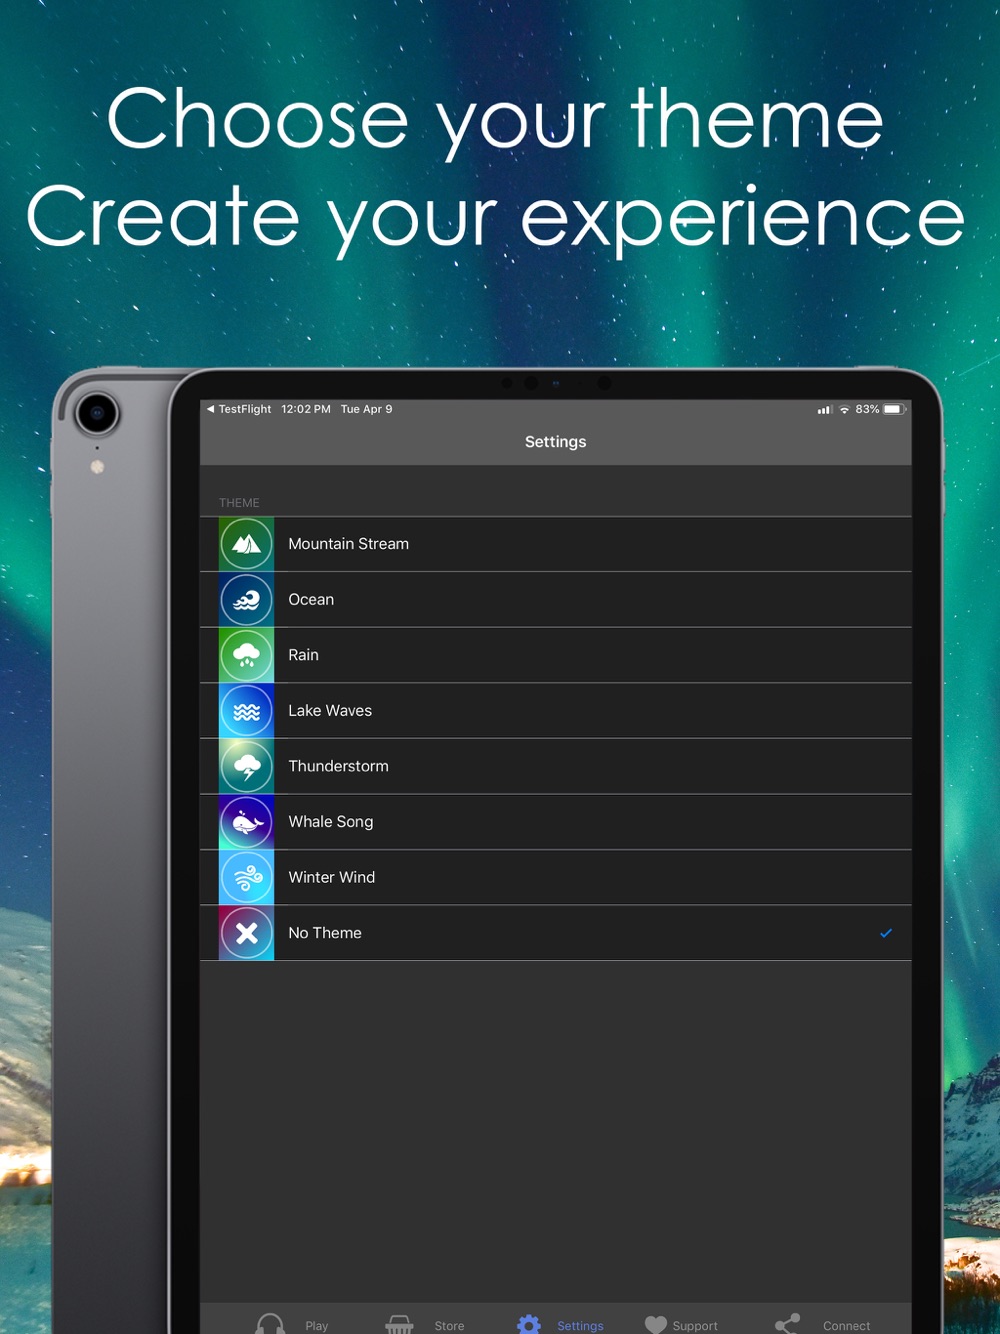The image size is (1000, 1334).
Task: Switch to the Settings tab
Action: coord(560,1324)
